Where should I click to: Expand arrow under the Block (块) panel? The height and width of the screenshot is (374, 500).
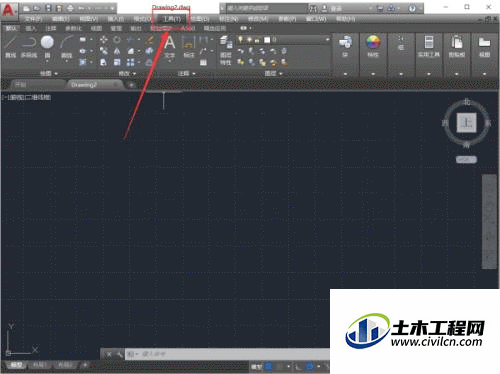[345, 74]
